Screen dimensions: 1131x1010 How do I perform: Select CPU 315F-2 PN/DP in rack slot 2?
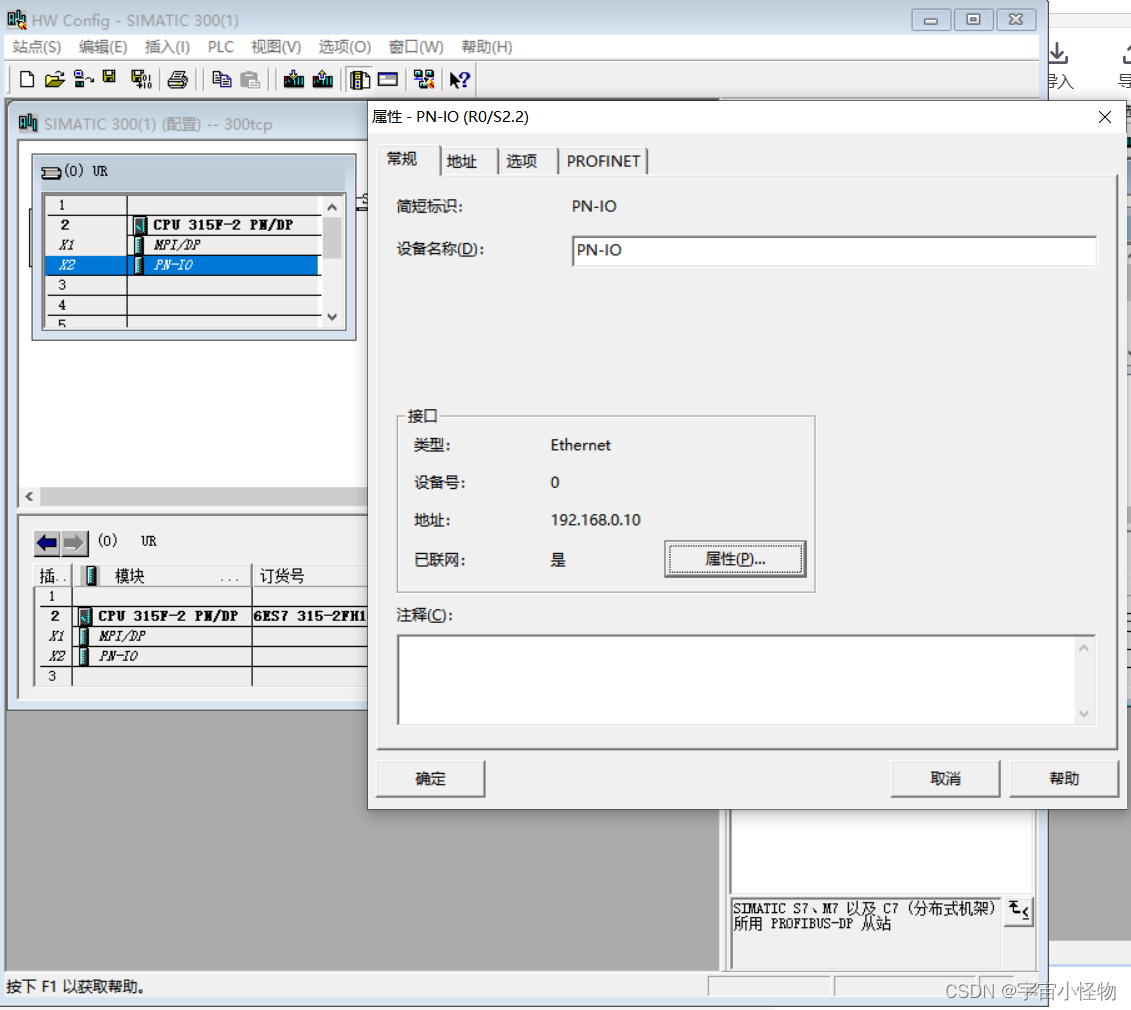click(223, 225)
